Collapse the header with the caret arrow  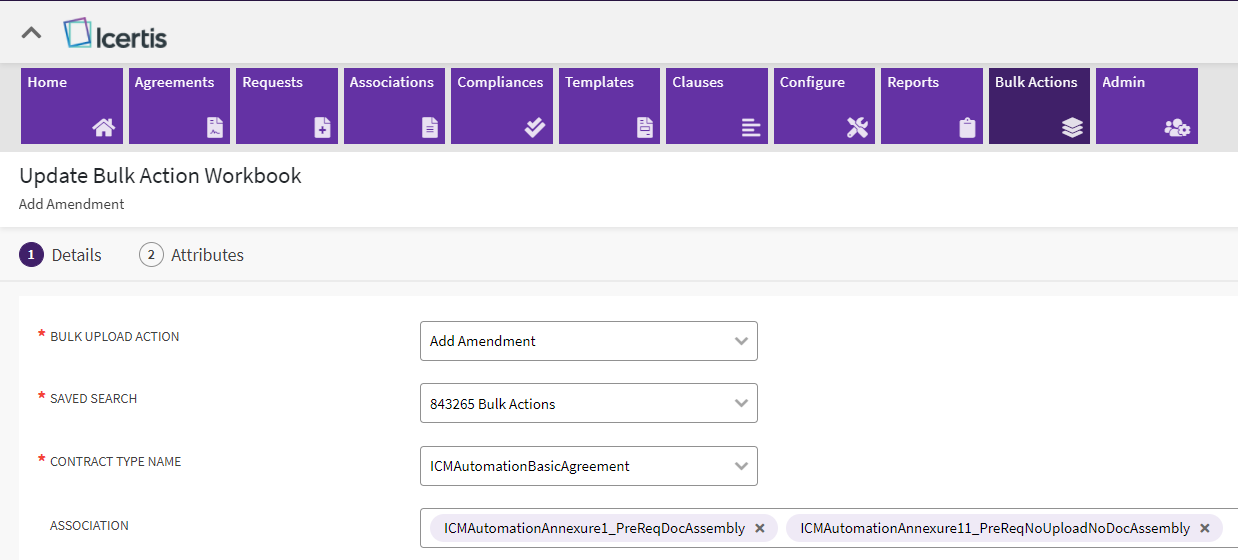[32, 33]
